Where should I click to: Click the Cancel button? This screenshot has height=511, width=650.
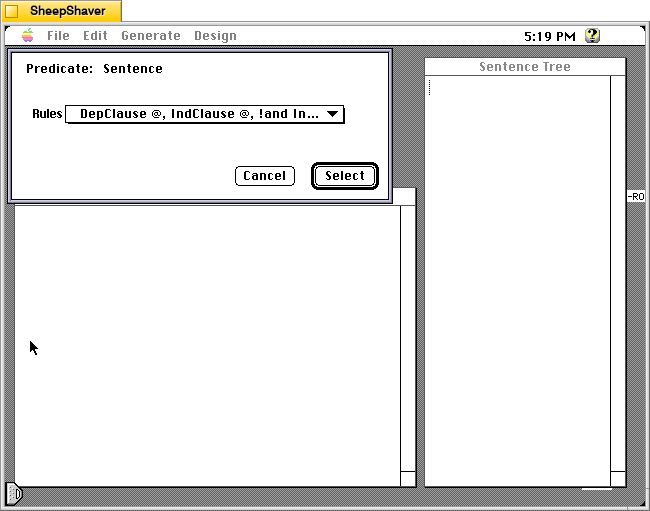point(264,176)
